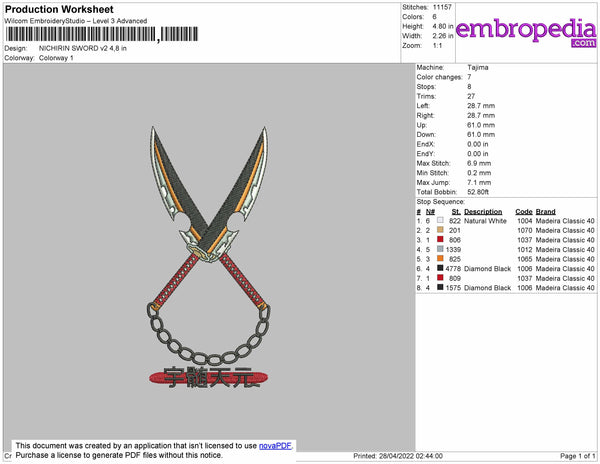Click the 'Page 1 of 1' footer text

(577, 456)
